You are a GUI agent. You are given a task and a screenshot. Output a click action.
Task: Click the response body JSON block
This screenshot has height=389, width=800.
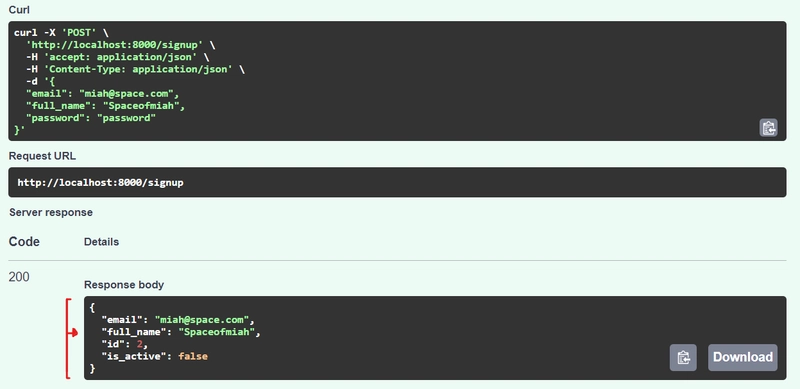tap(435, 338)
